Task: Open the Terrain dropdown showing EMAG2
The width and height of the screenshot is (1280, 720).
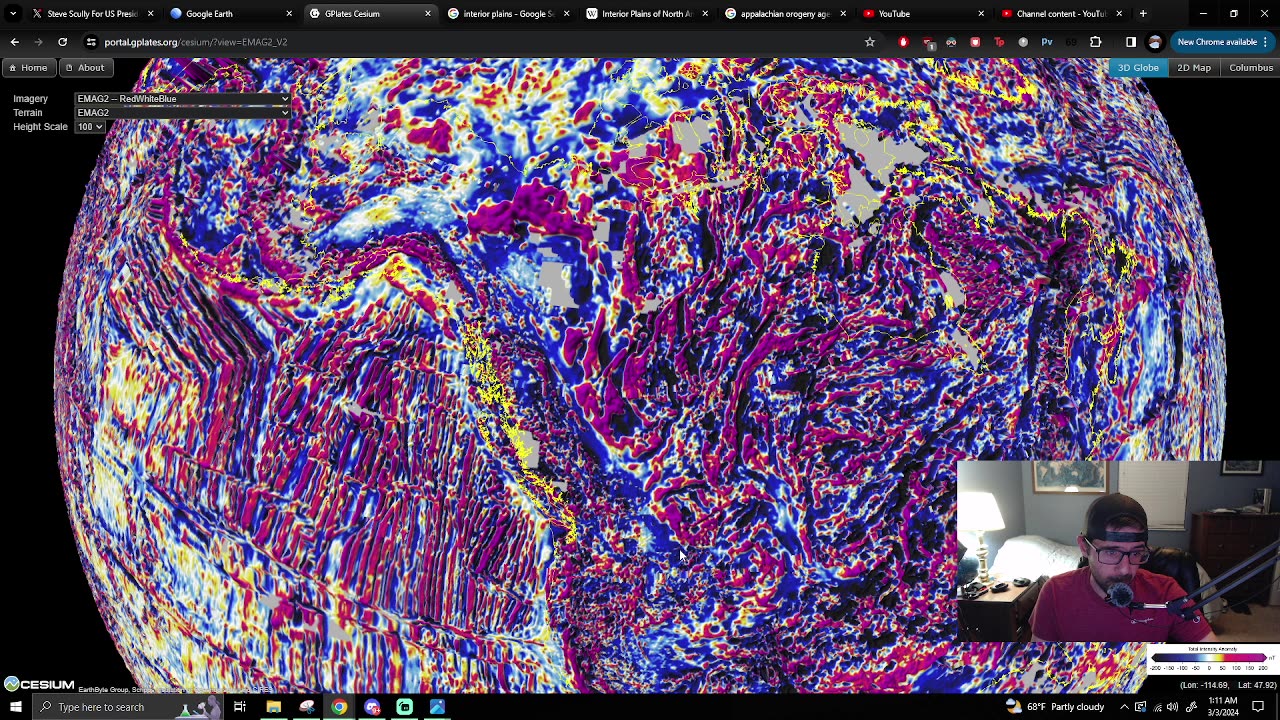Action: click(x=182, y=113)
